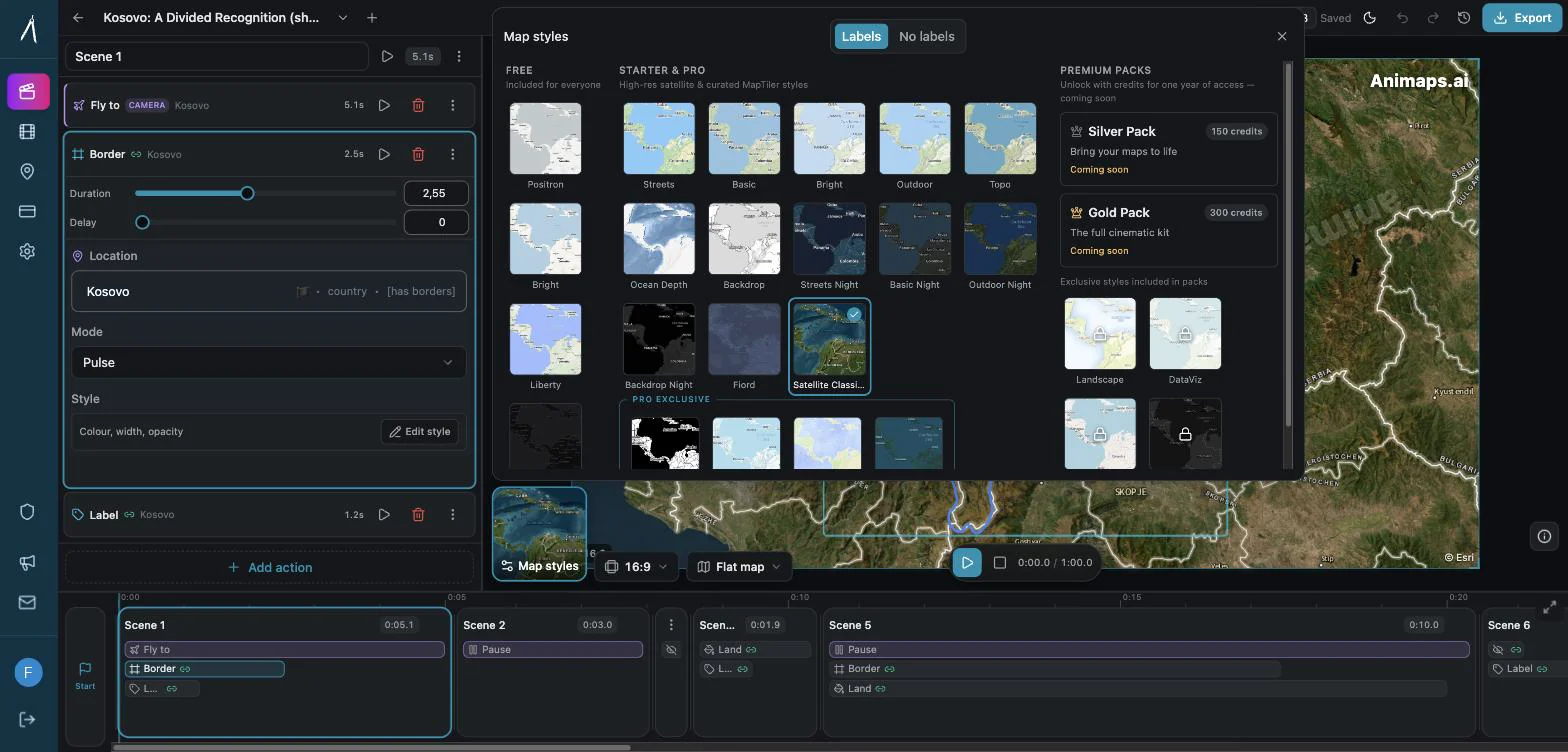The height and width of the screenshot is (752, 1568).
Task: Open the 16:9 aspect ratio dropdown
Action: click(637, 566)
